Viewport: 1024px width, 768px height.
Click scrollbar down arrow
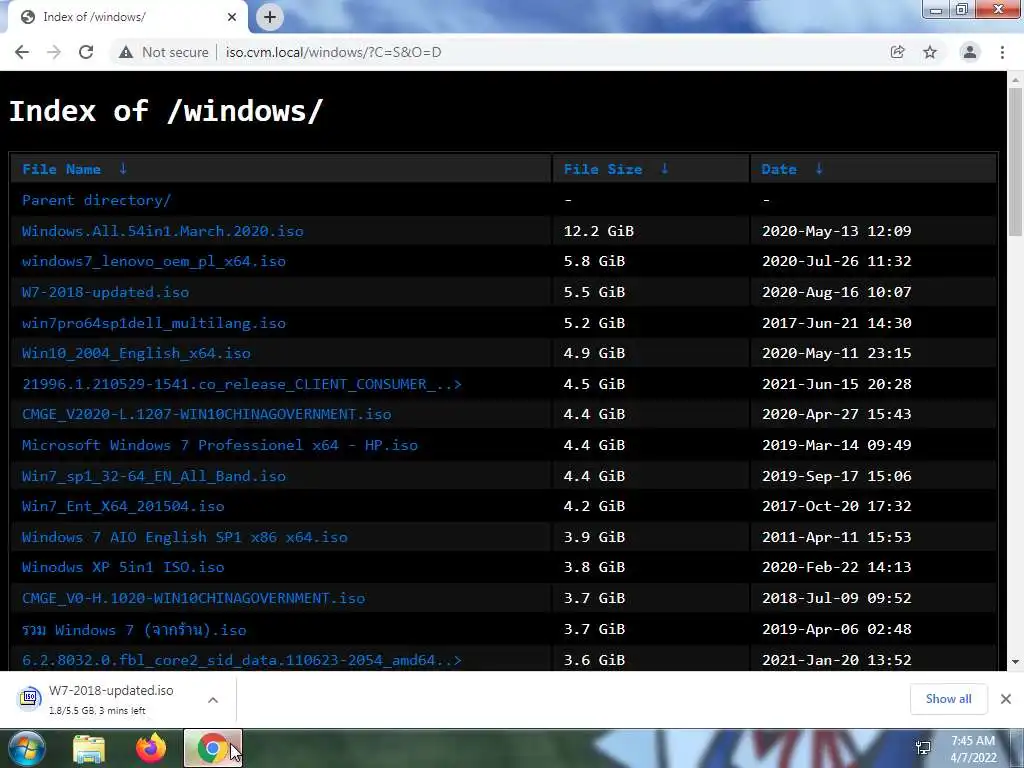(1015, 662)
